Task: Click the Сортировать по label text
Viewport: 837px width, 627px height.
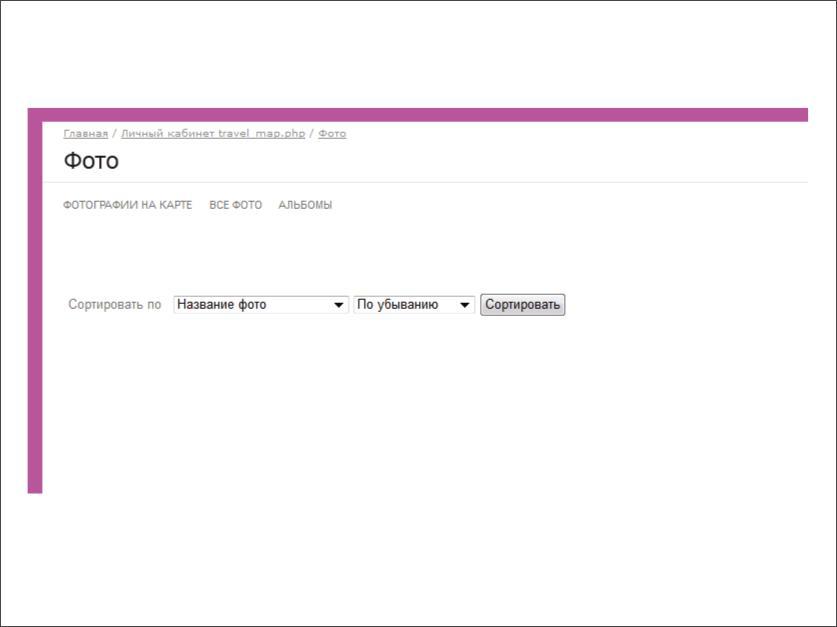Action: click(x=114, y=305)
